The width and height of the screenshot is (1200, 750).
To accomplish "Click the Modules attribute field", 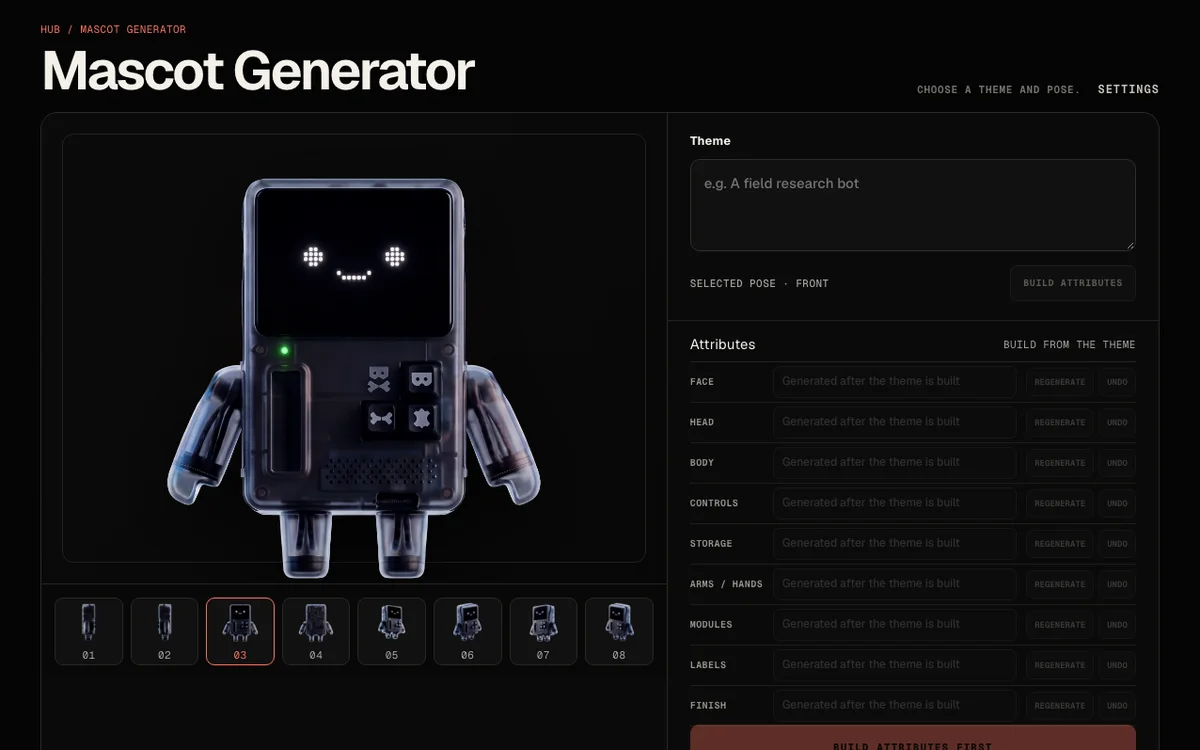I will tap(895, 624).
